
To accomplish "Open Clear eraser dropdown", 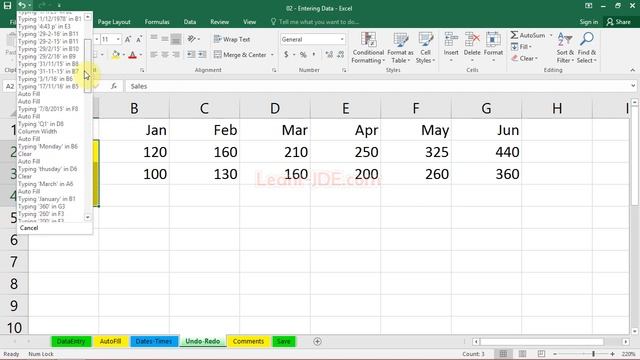I will 524,58.
